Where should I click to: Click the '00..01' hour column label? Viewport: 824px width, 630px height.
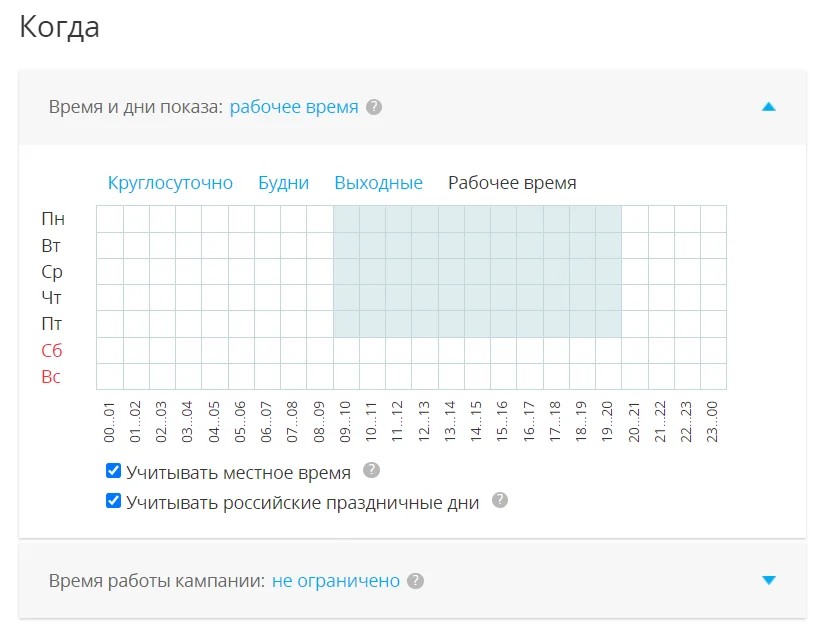pos(110,421)
